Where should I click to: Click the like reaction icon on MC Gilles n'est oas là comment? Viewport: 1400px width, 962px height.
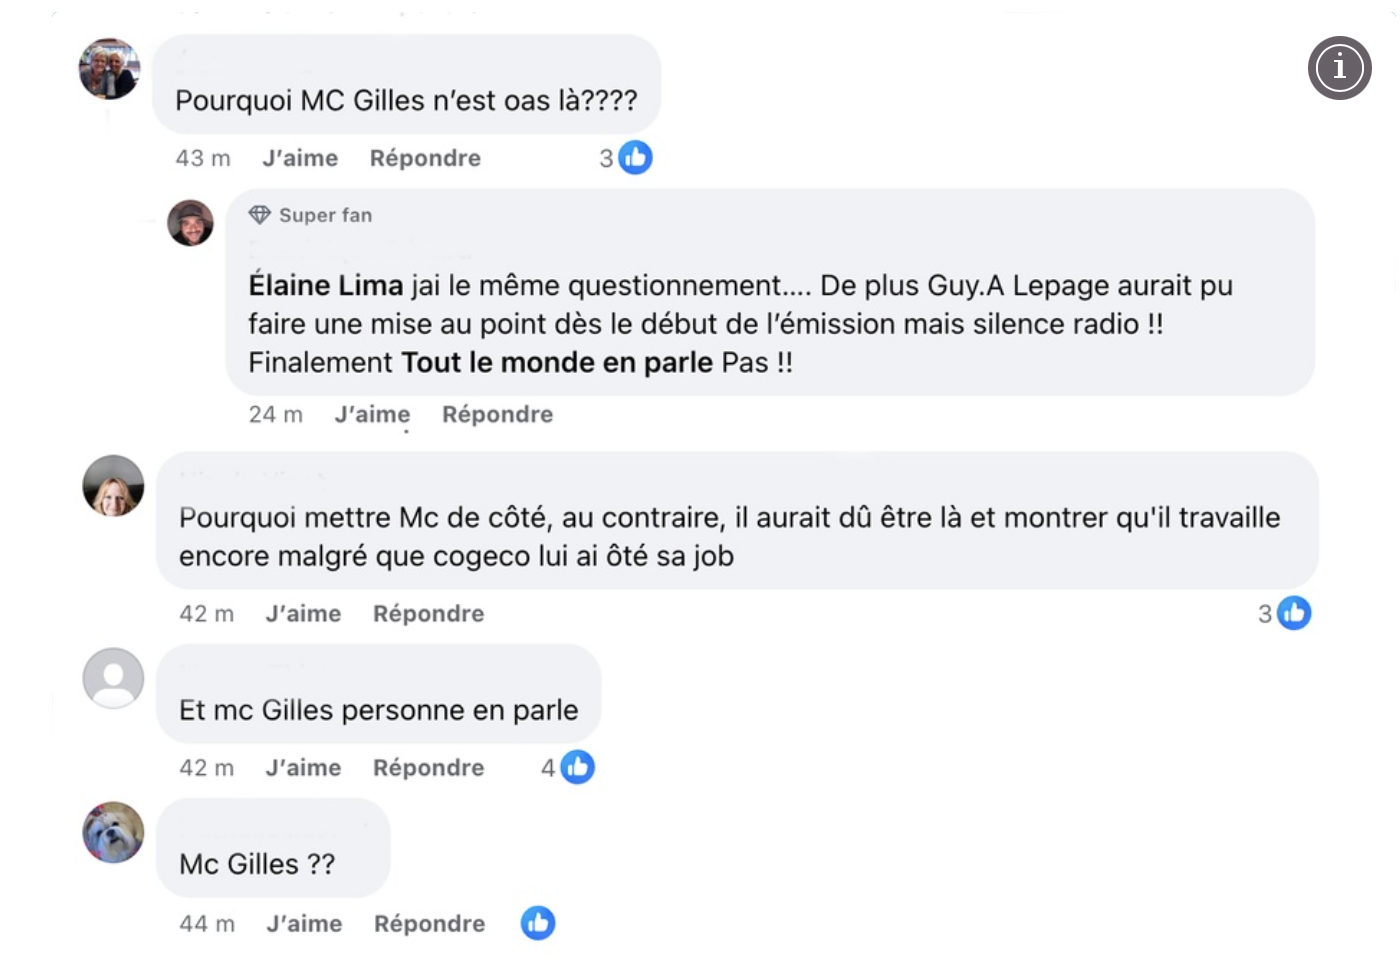tap(635, 158)
